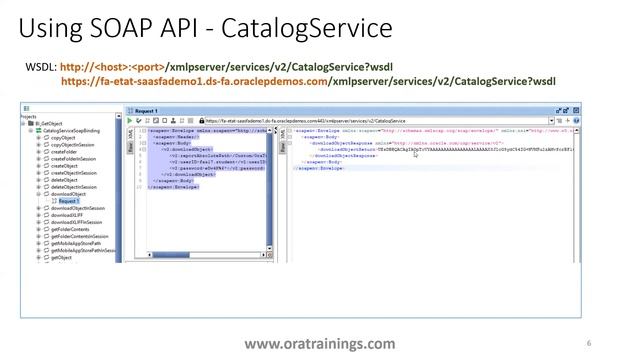Image resolution: width=640 pixels, height=360 pixels.
Task: Click the operation icon beside downloadObject
Action: coord(46,194)
